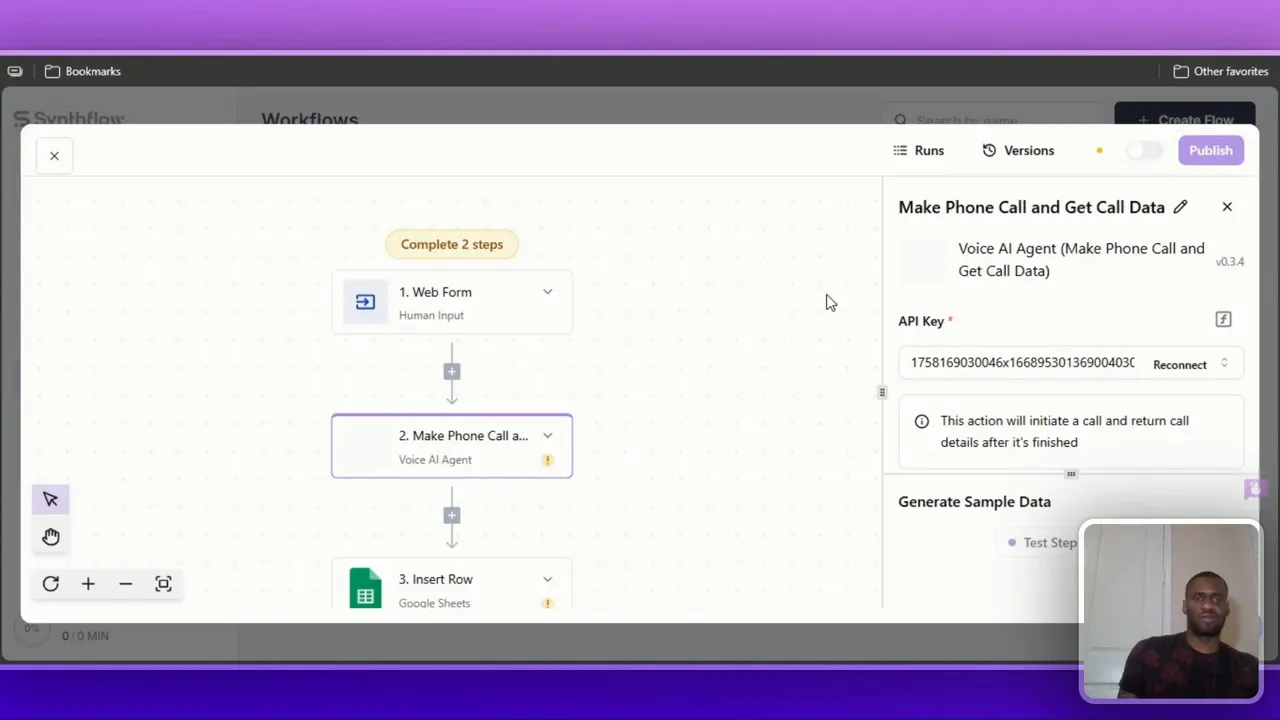This screenshot has width=1280, height=720.
Task: Zoom in with the plus icon
Action: (88, 584)
